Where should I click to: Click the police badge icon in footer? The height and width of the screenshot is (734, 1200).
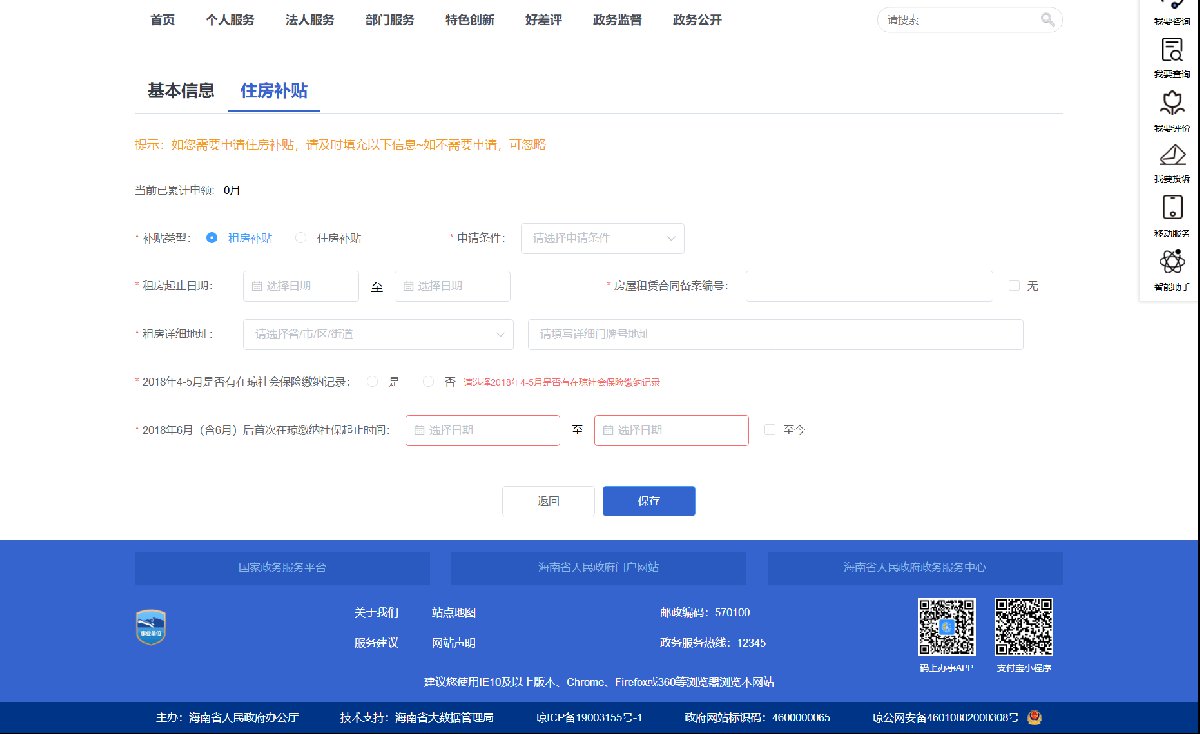(1035, 717)
